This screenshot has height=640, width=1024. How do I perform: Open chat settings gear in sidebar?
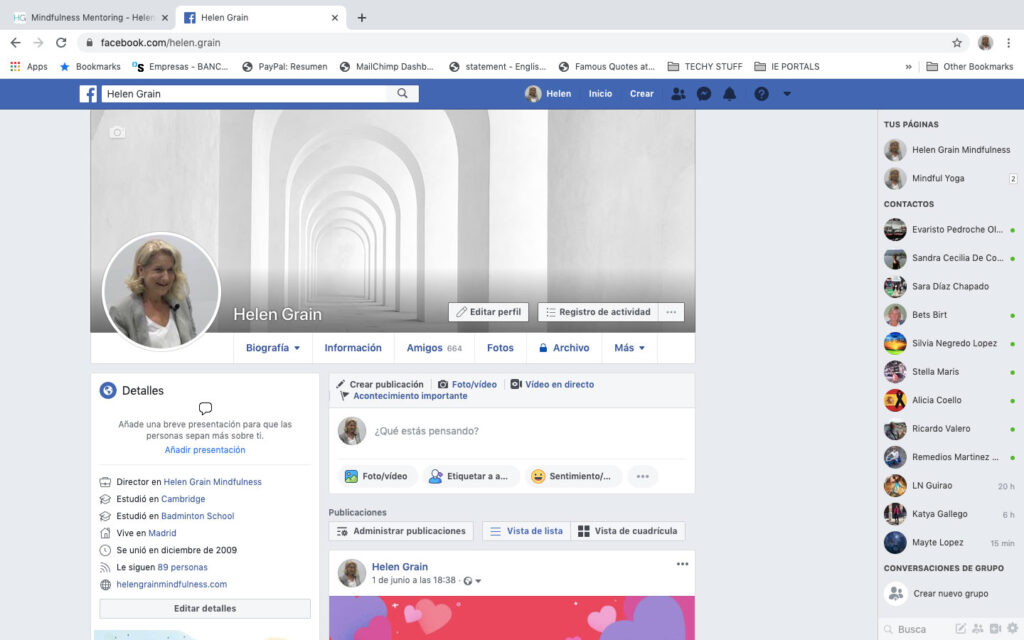tap(1012, 629)
